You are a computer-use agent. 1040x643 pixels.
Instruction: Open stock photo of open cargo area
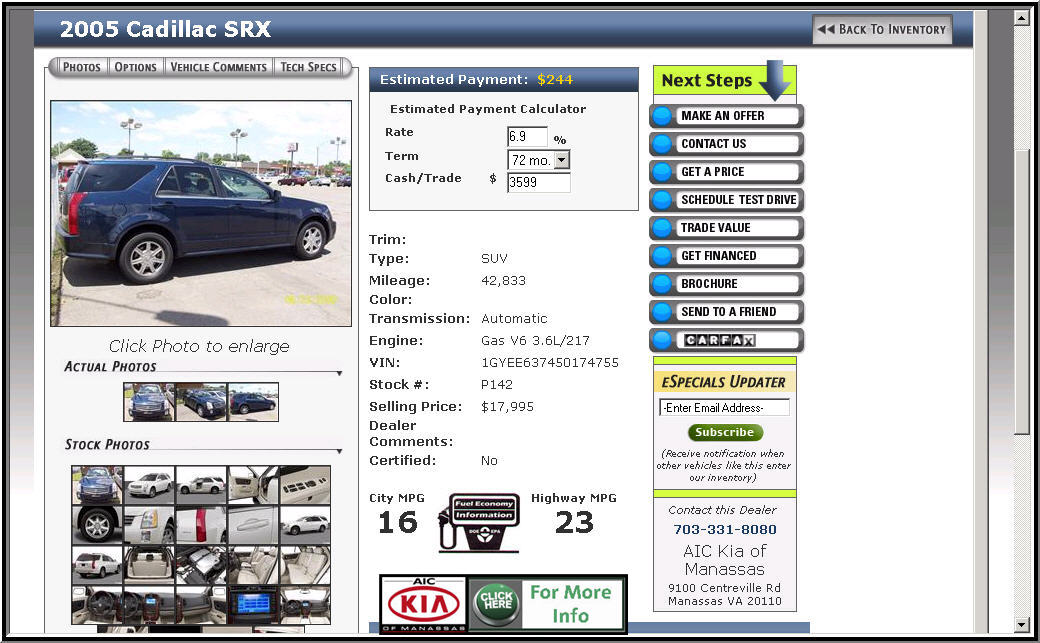[149, 565]
